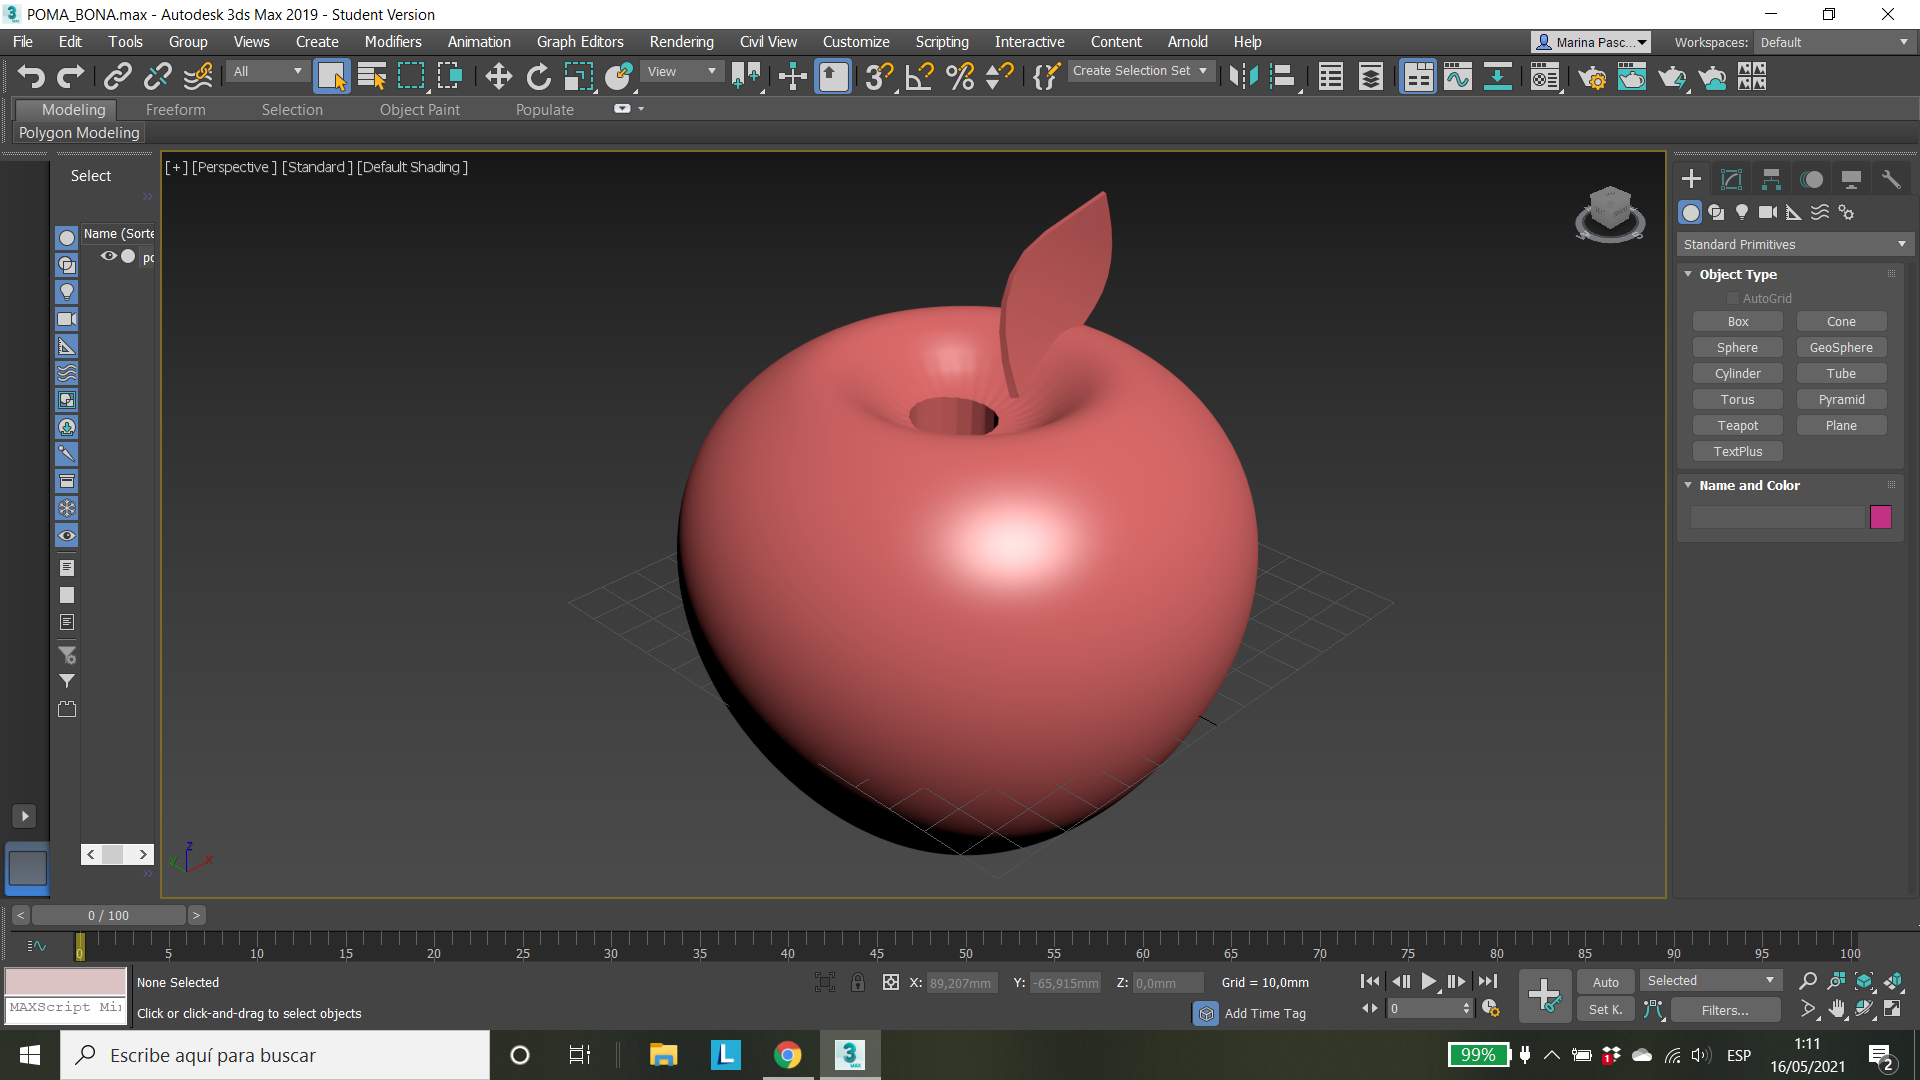Open the View reference coordinate dropdown
The width and height of the screenshot is (1920, 1080).
(682, 71)
